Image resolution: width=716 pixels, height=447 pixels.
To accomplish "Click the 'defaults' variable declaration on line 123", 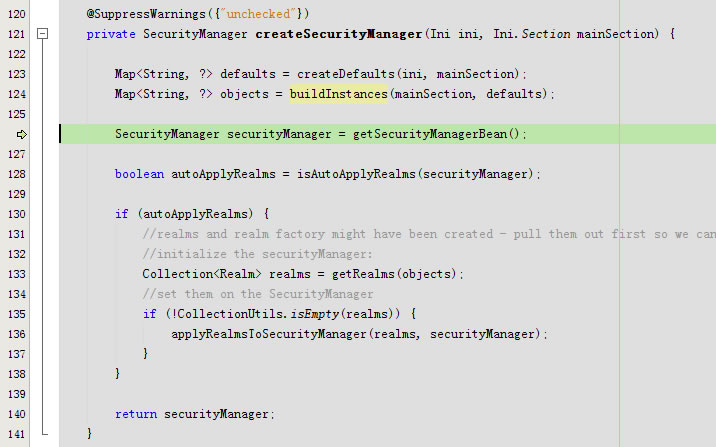I will 248,74.
